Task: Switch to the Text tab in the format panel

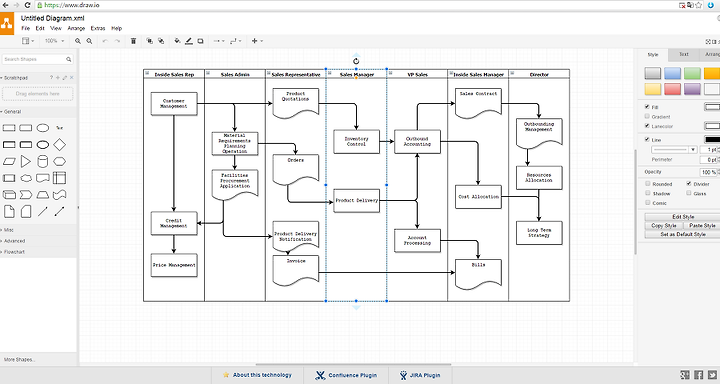Action: [x=684, y=54]
